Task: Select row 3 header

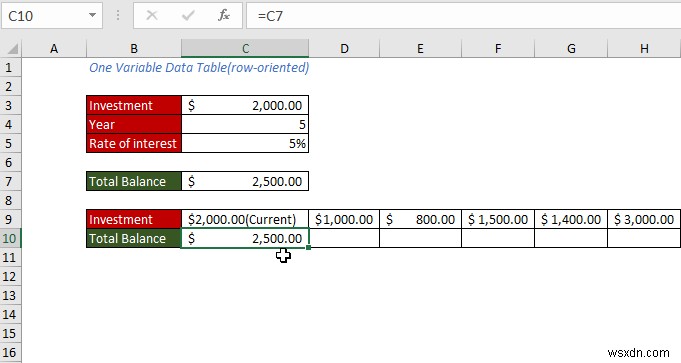Action: coord(10,106)
